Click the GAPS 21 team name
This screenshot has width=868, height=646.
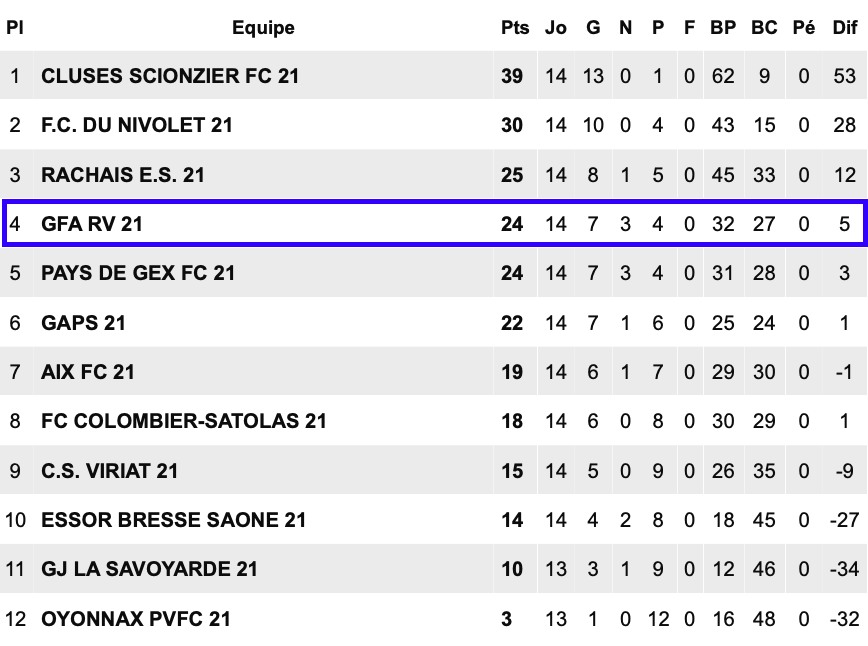point(83,323)
